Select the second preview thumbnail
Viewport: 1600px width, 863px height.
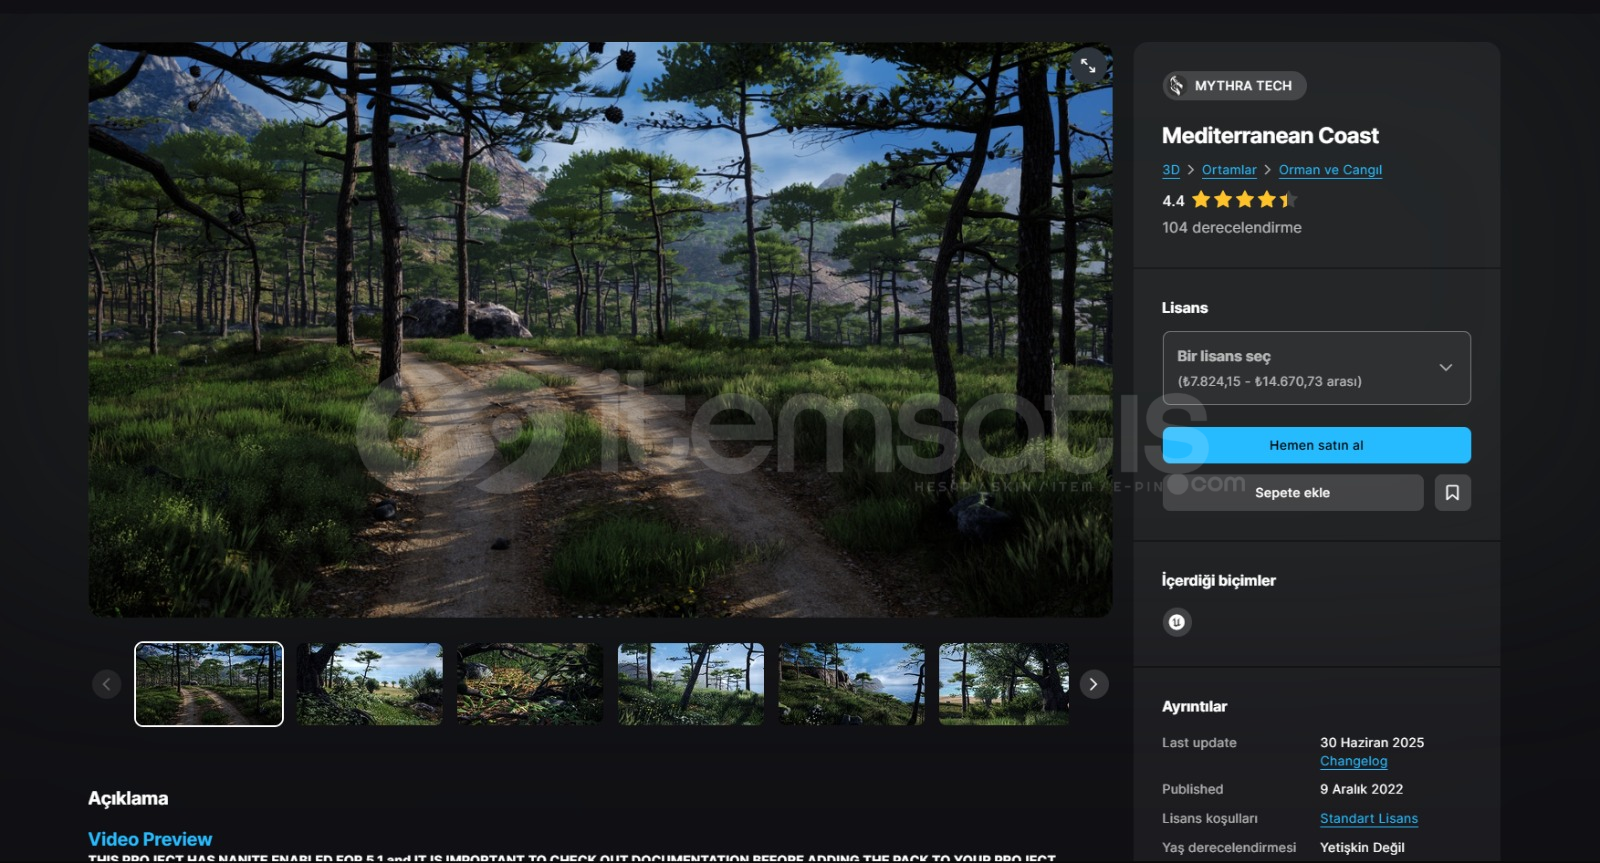pyautogui.click(x=369, y=684)
